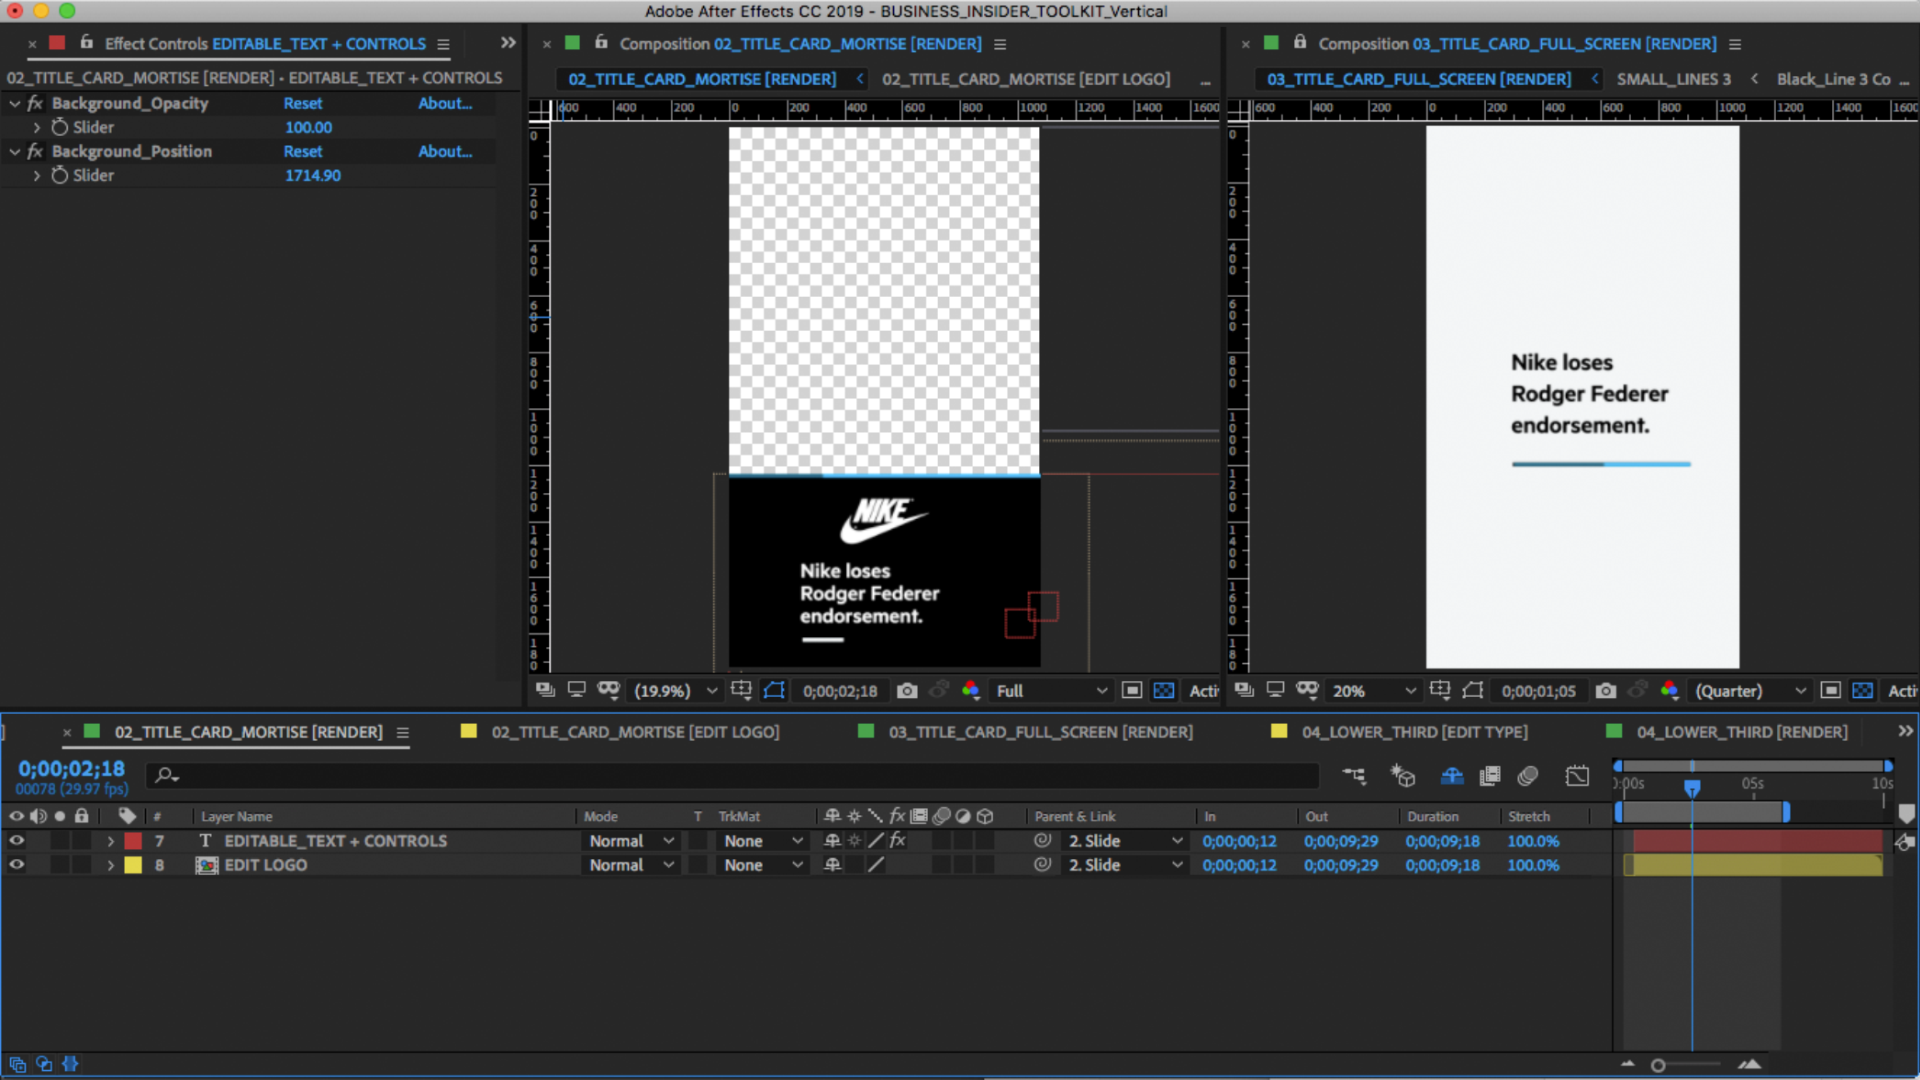Screen dimensions: 1920x1080
Task: Switch to 03_TITLE_CARD_FULL_SCREEN [RENDER] timeline tab
Action: 1041,732
